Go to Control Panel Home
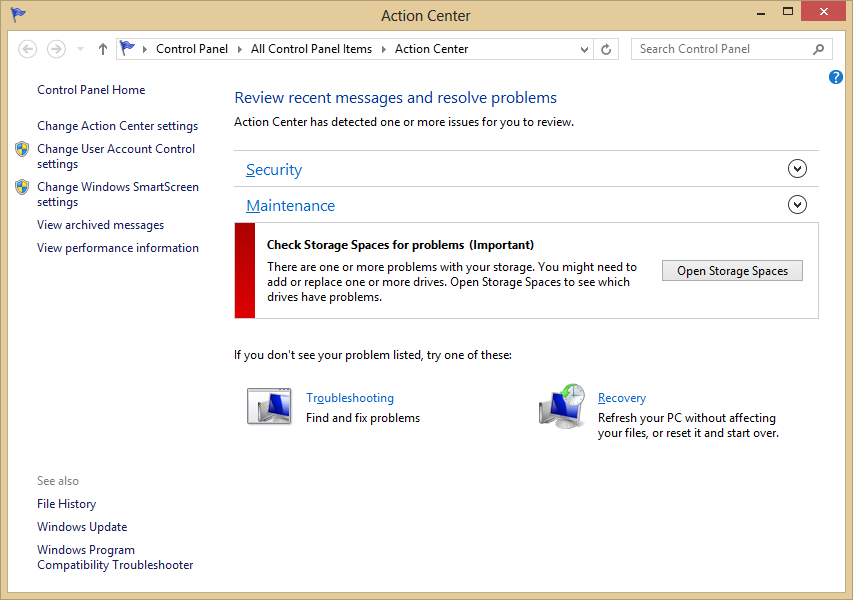Viewport: 853px width, 600px height. pyautogui.click(x=91, y=90)
